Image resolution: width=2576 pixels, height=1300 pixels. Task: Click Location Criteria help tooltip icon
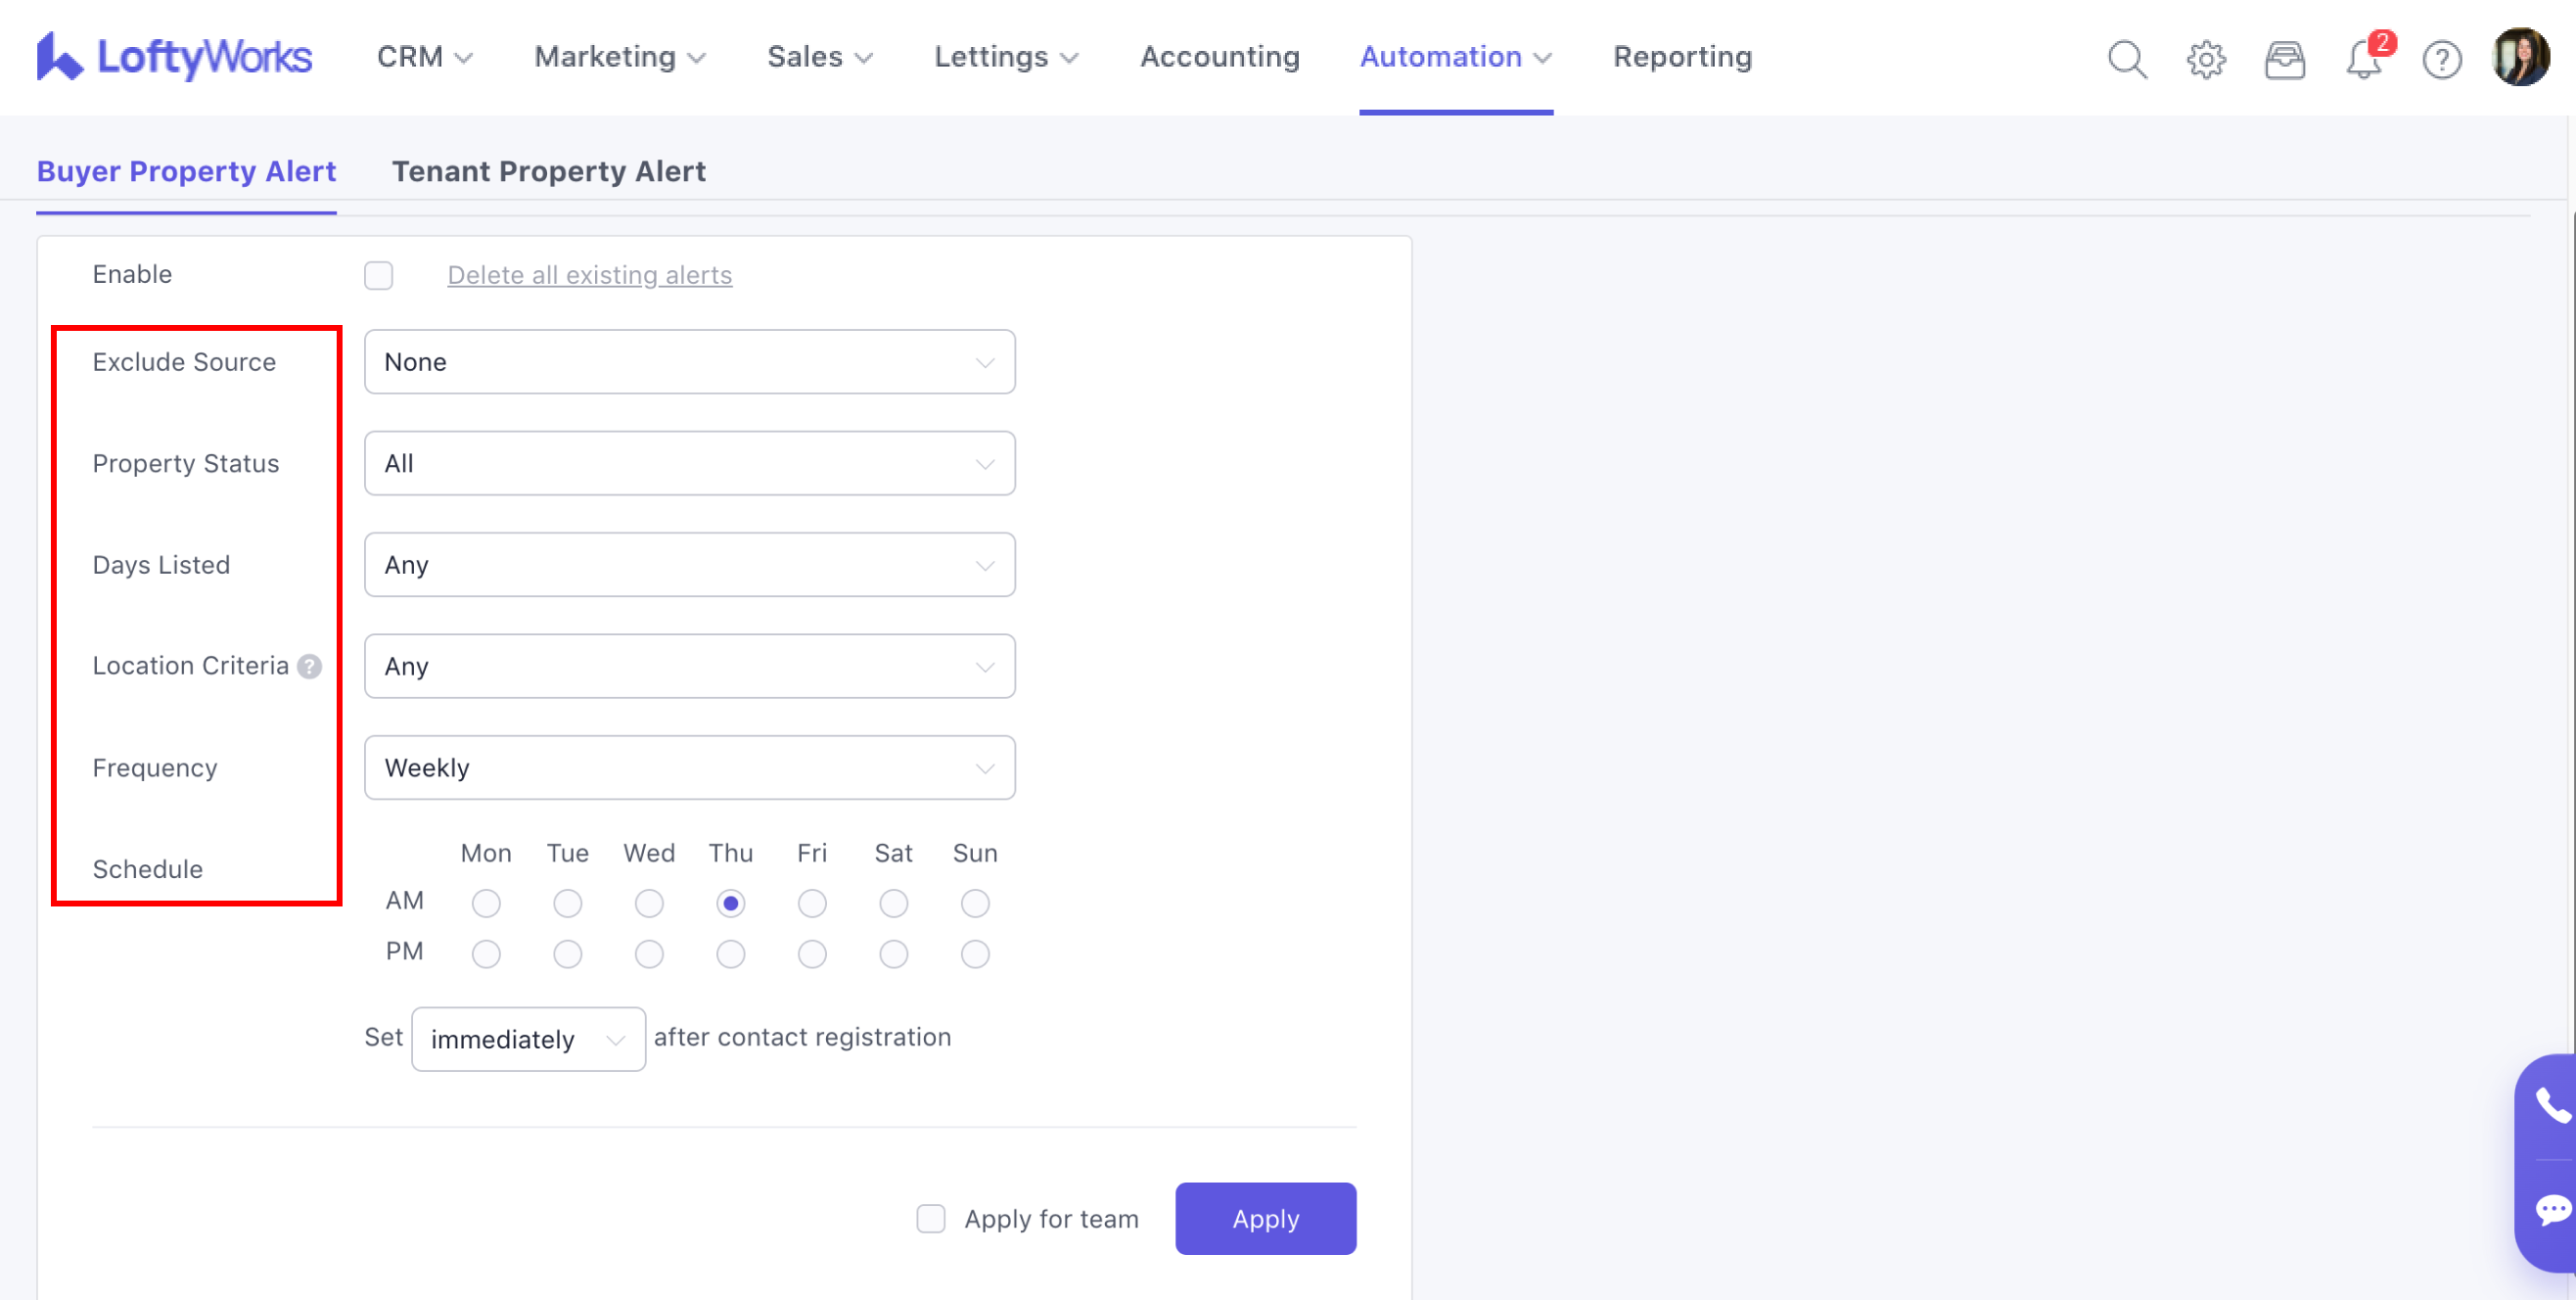pos(310,666)
